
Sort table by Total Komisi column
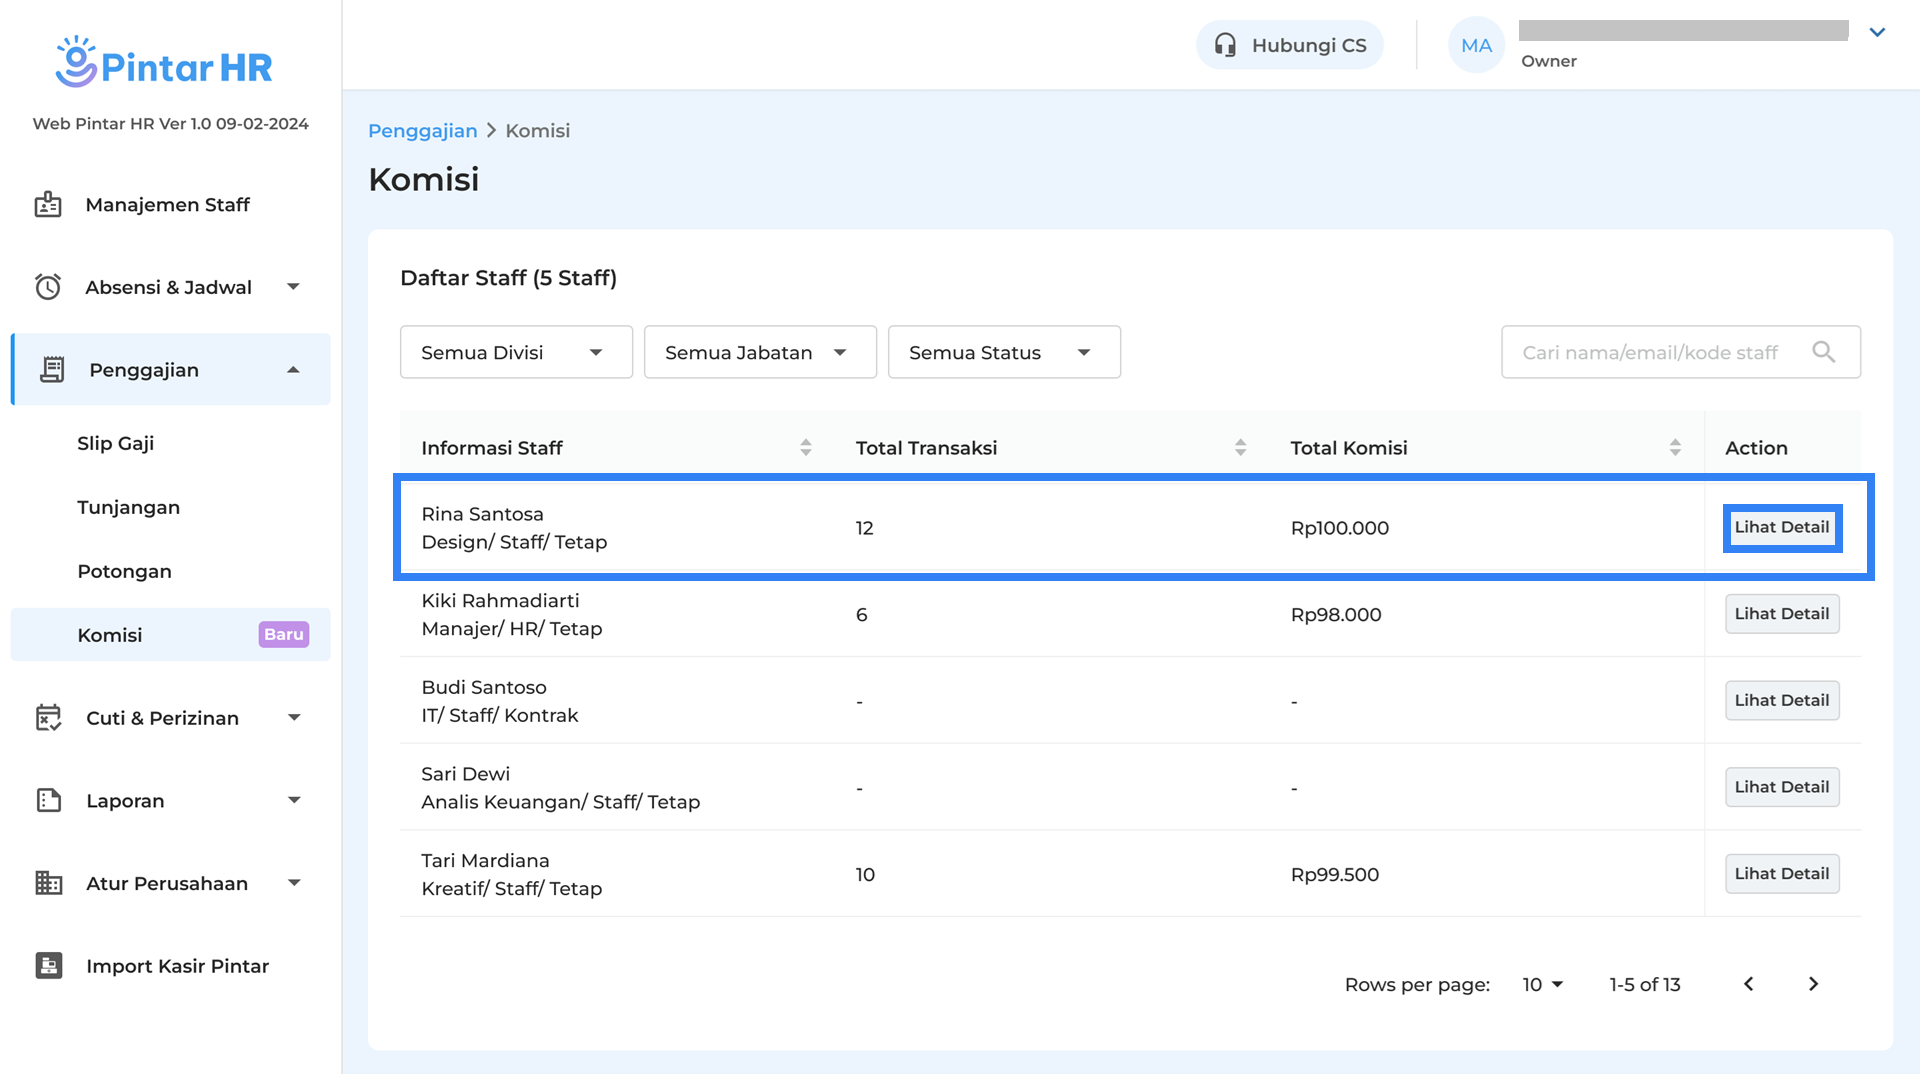tap(1674, 448)
